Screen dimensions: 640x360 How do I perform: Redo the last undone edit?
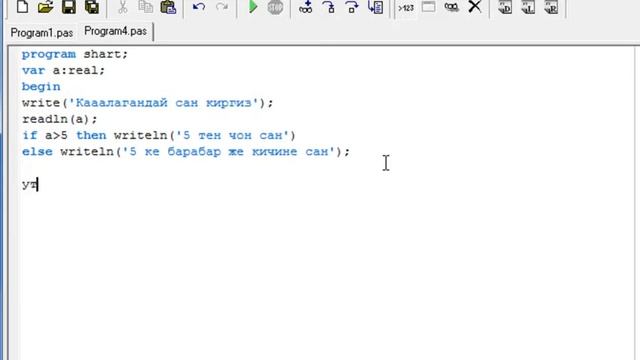point(222,7)
